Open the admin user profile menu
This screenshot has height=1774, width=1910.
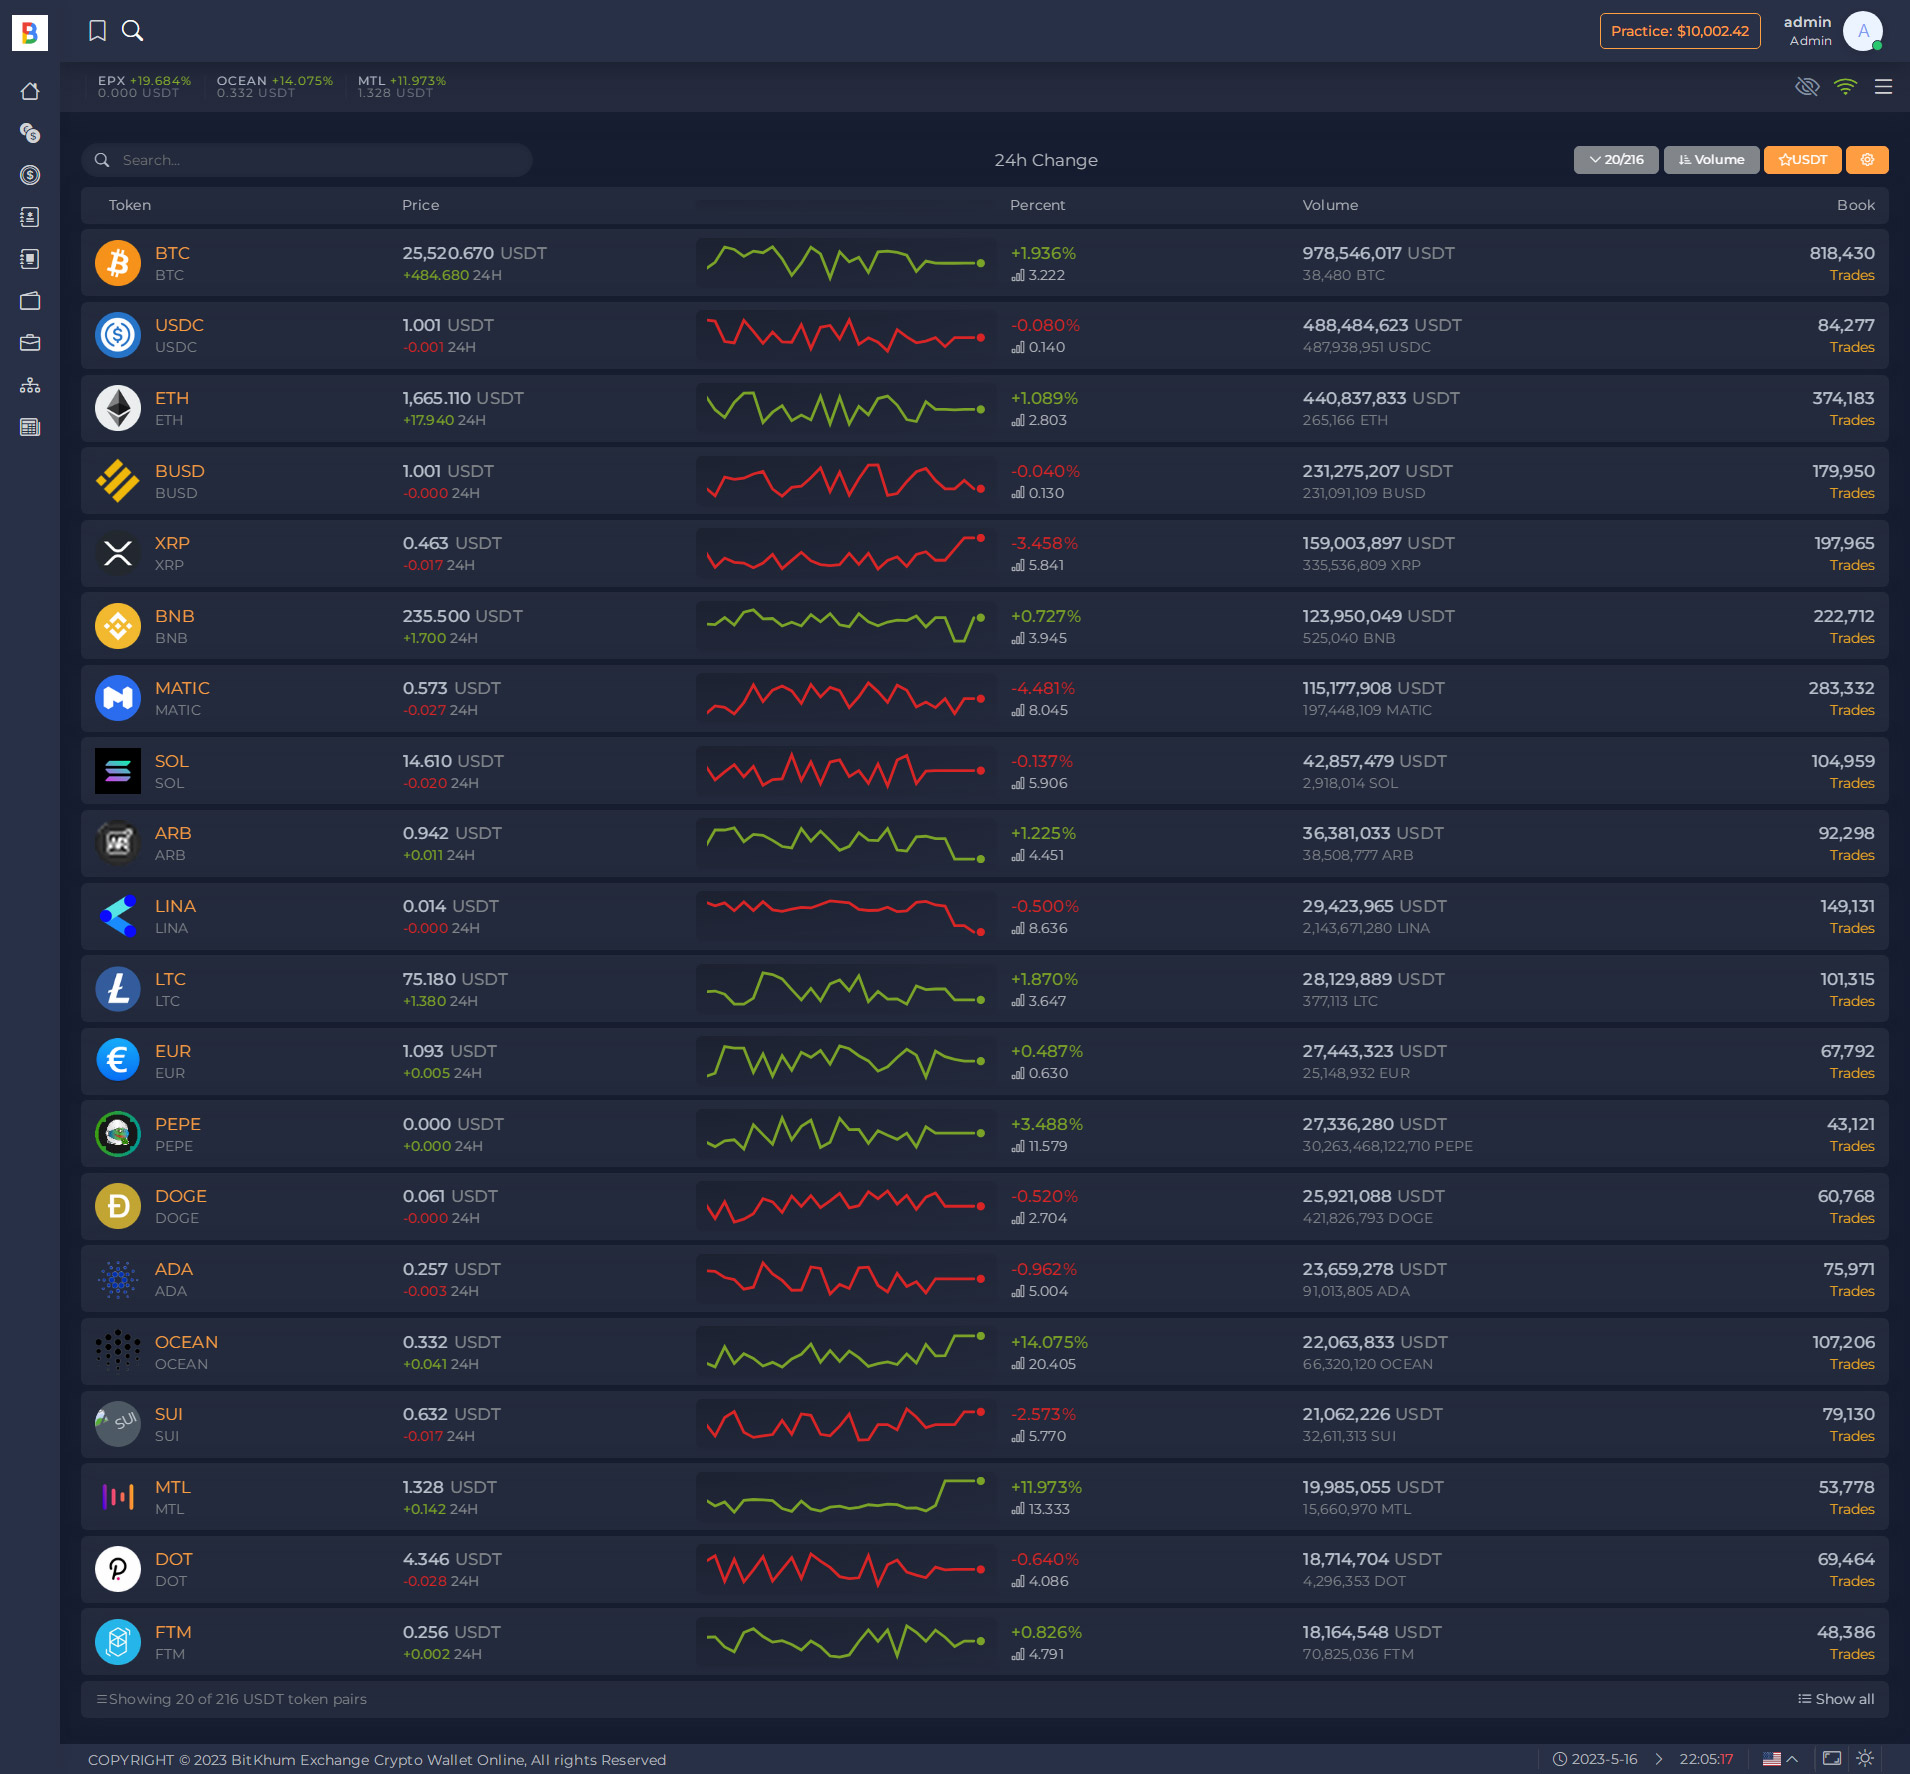pos(1833,31)
